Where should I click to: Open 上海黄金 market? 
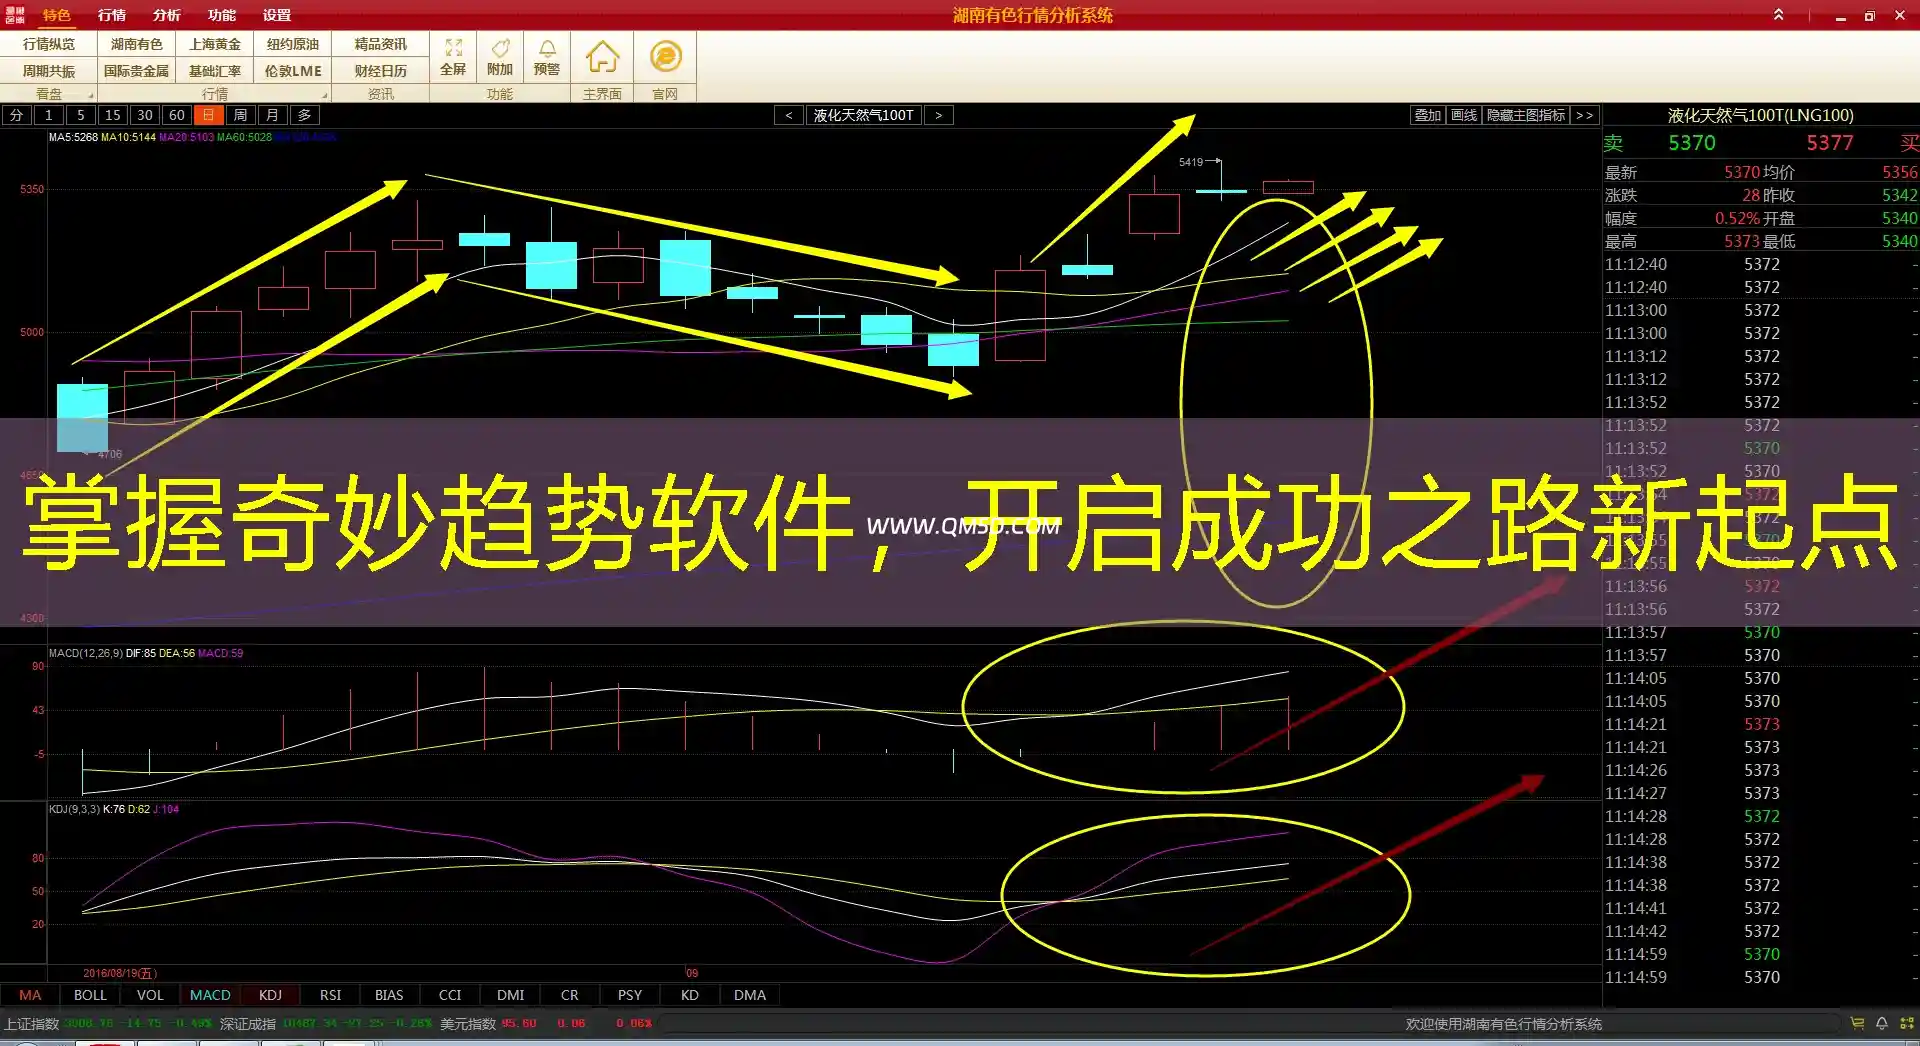[215, 44]
